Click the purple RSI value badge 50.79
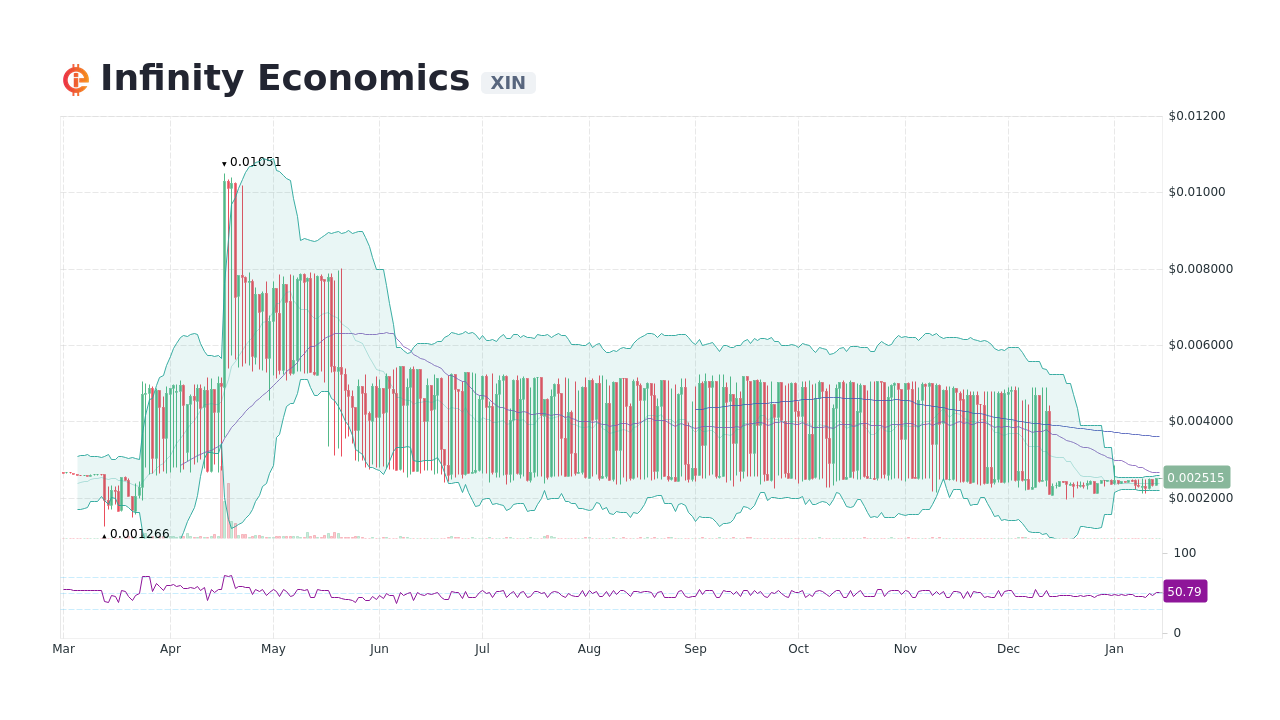 [1185, 591]
